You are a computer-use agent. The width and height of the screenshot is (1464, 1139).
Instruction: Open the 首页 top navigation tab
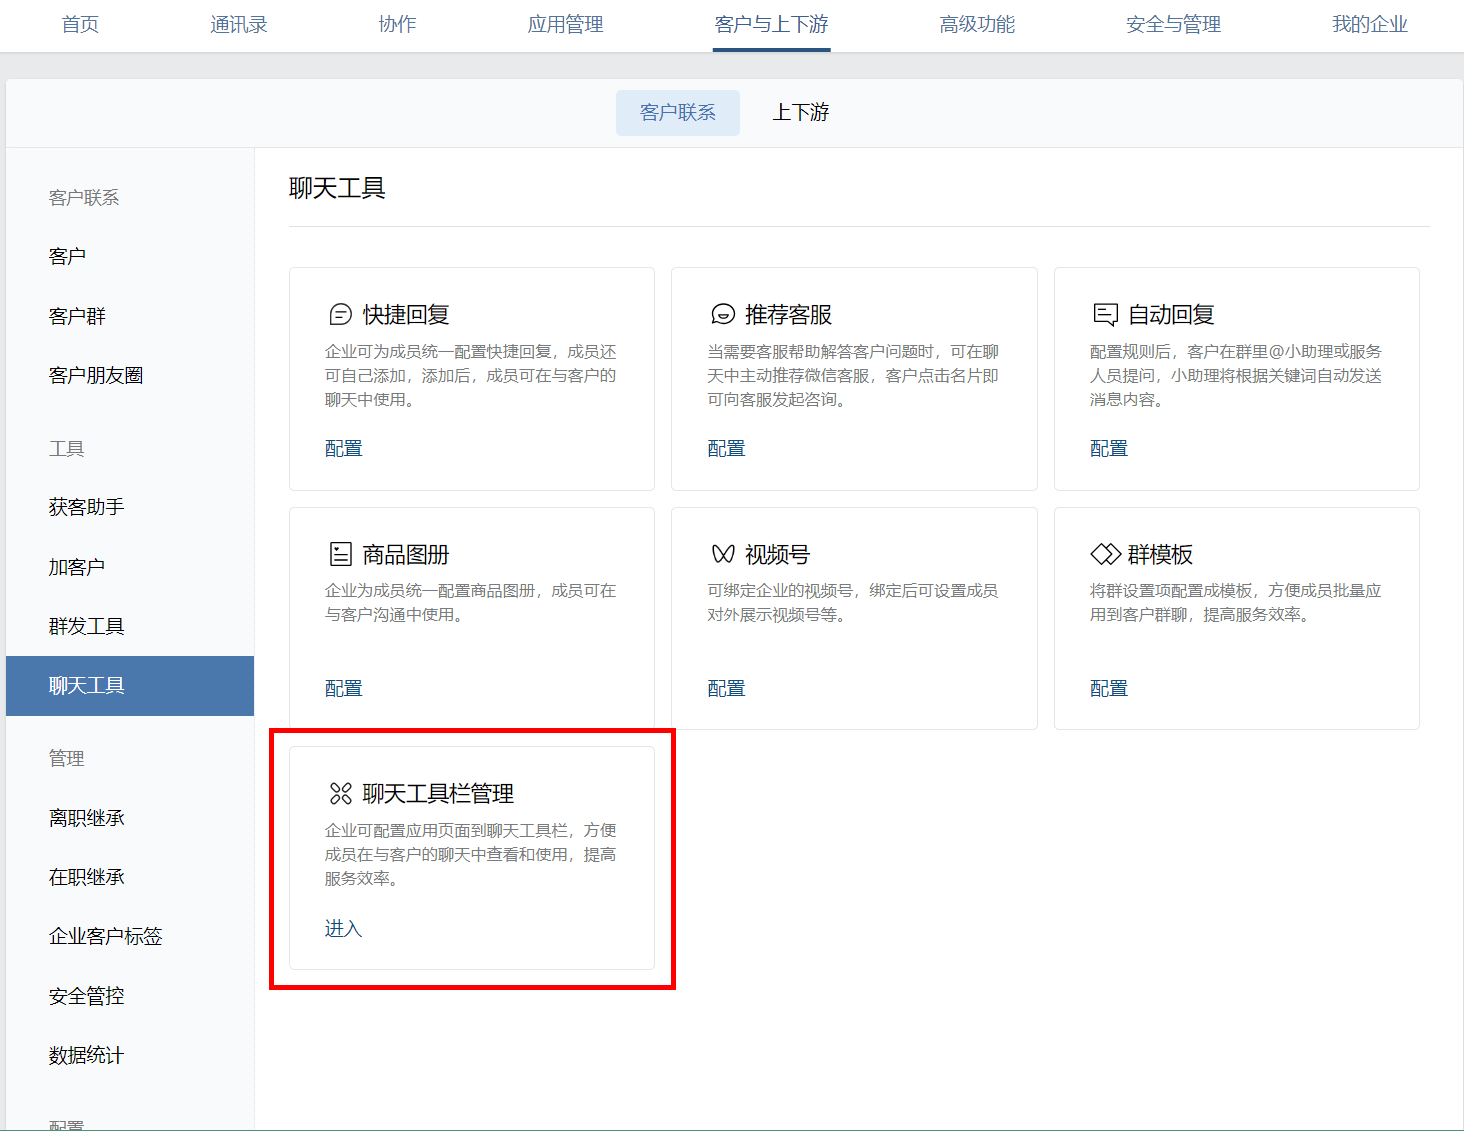(x=80, y=25)
